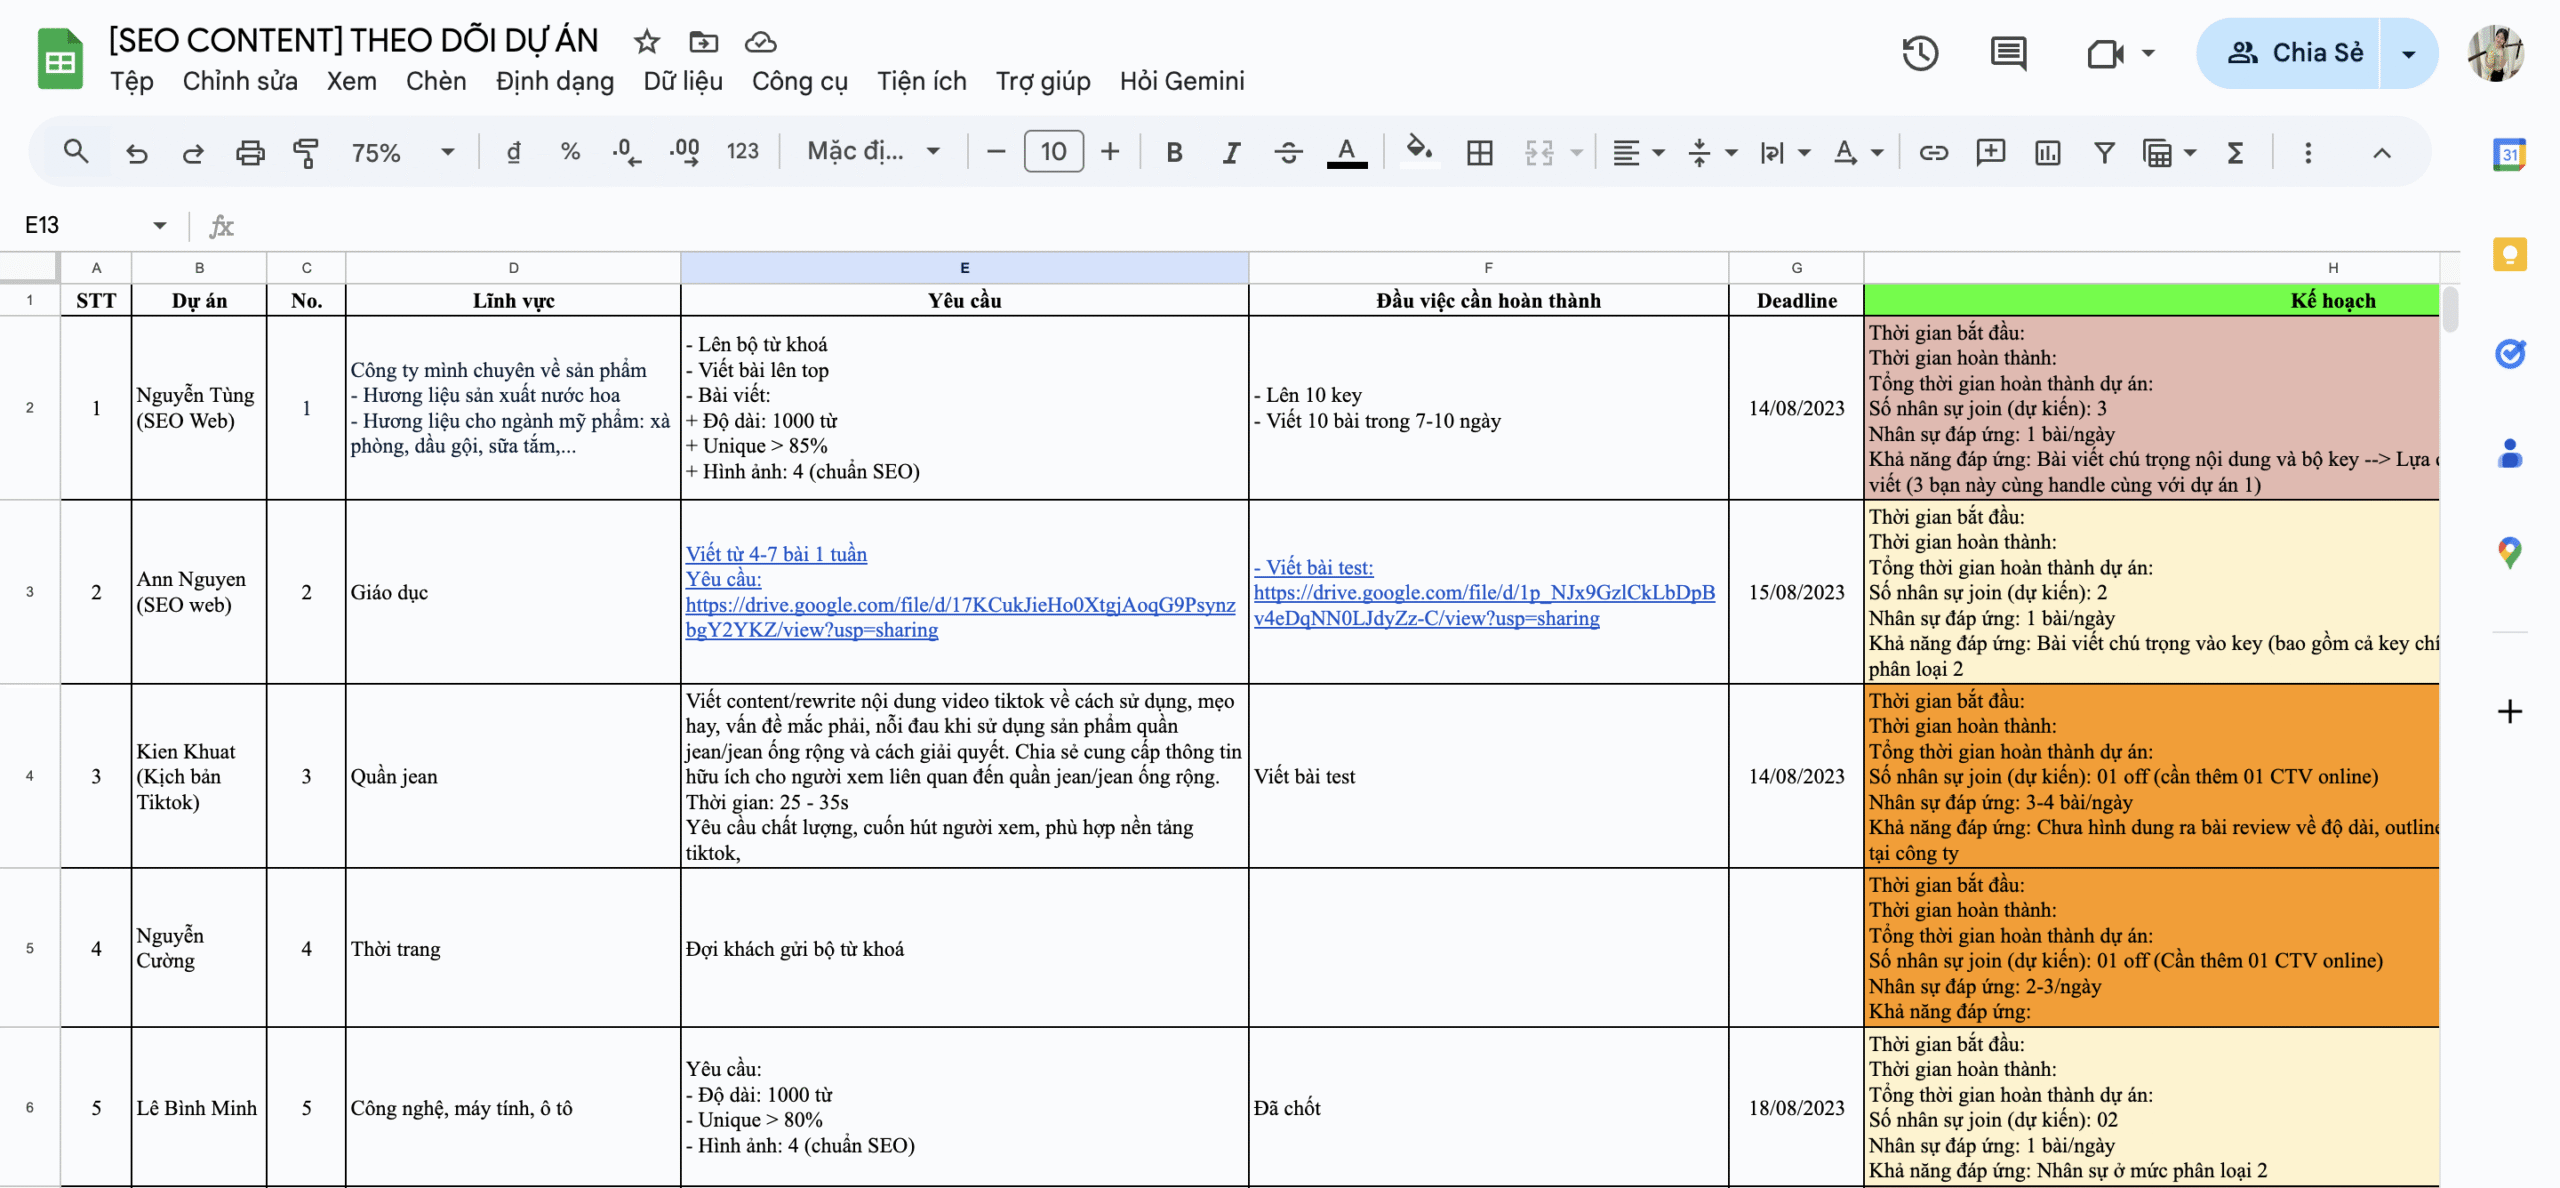Screen dimensions: 2560x1188
Task: Open the Dữ liệu menu
Action: [682, 81]
